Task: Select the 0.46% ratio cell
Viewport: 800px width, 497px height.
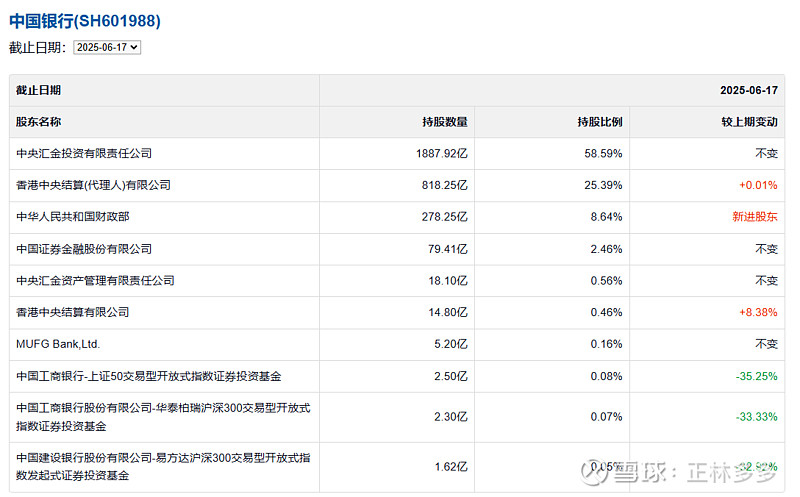Action: 606,312
